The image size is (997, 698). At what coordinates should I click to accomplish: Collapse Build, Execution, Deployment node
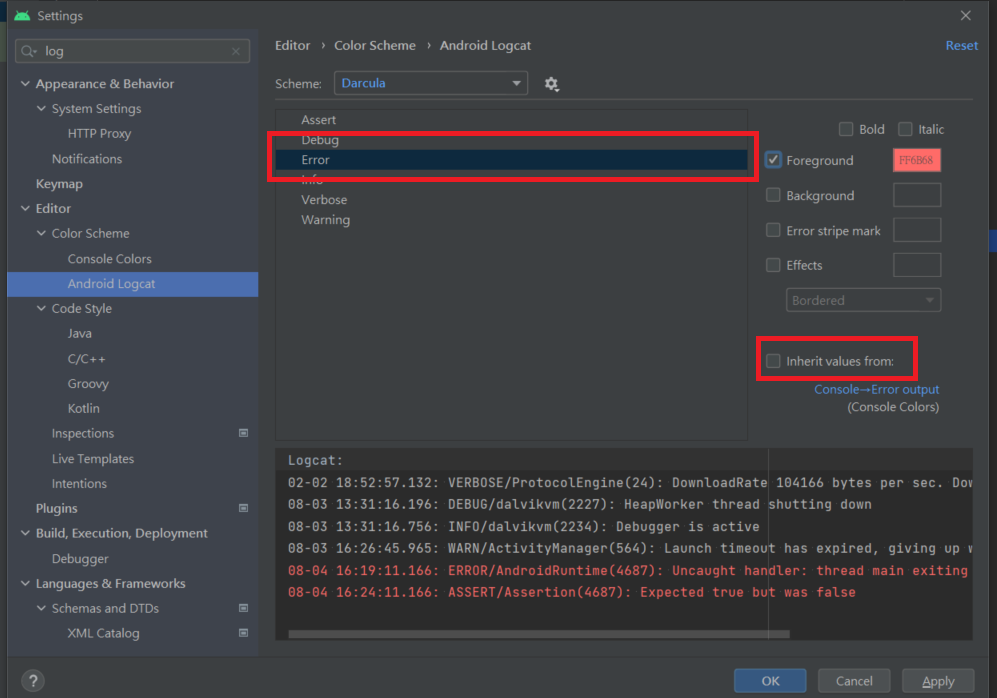pos(25,533)
